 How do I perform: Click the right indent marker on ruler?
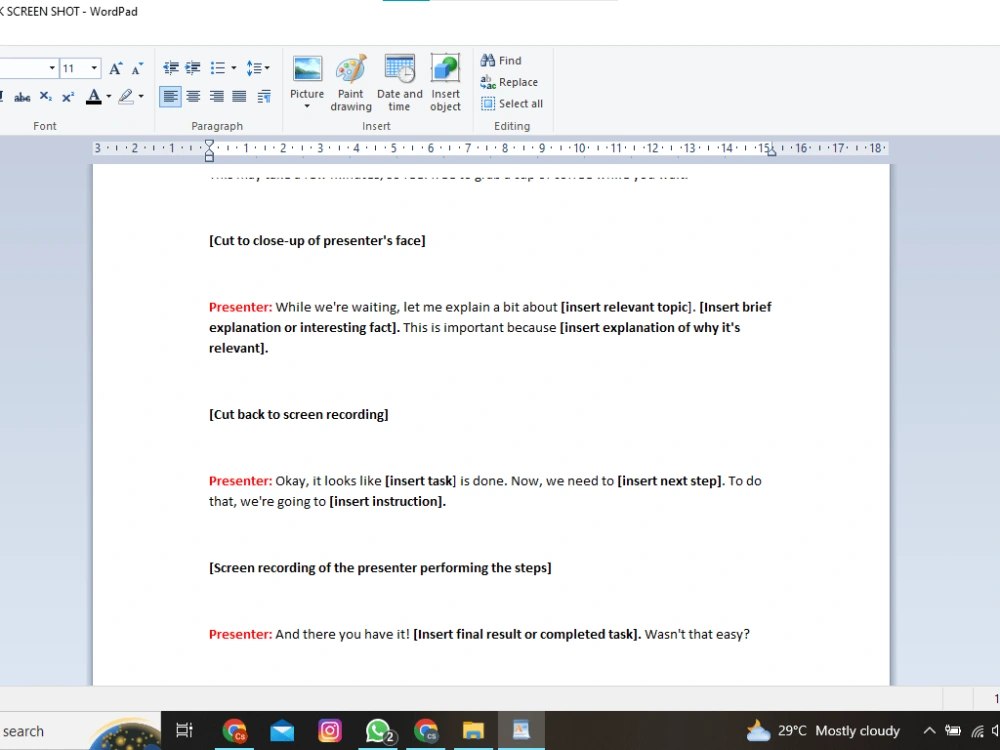[x=772, y=152]
